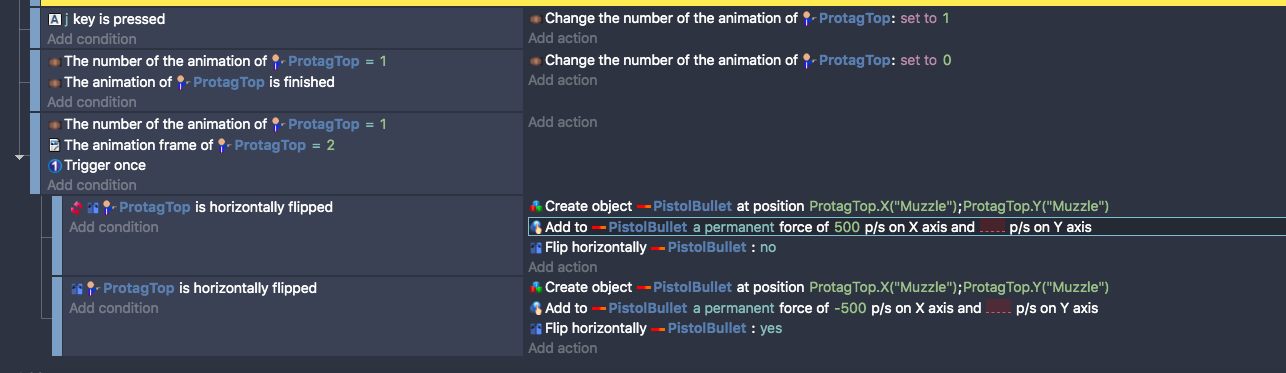Click "Add action" beside the Trigger once event
1286x373 pixels.
tap(563, 122)
